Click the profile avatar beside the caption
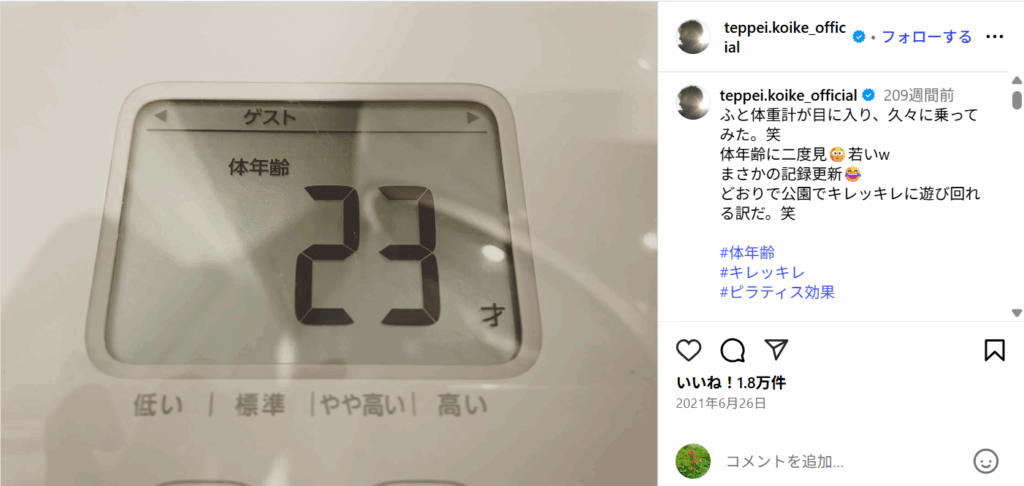The height and width of the screenshot is (486, 1024). point(694,102)
